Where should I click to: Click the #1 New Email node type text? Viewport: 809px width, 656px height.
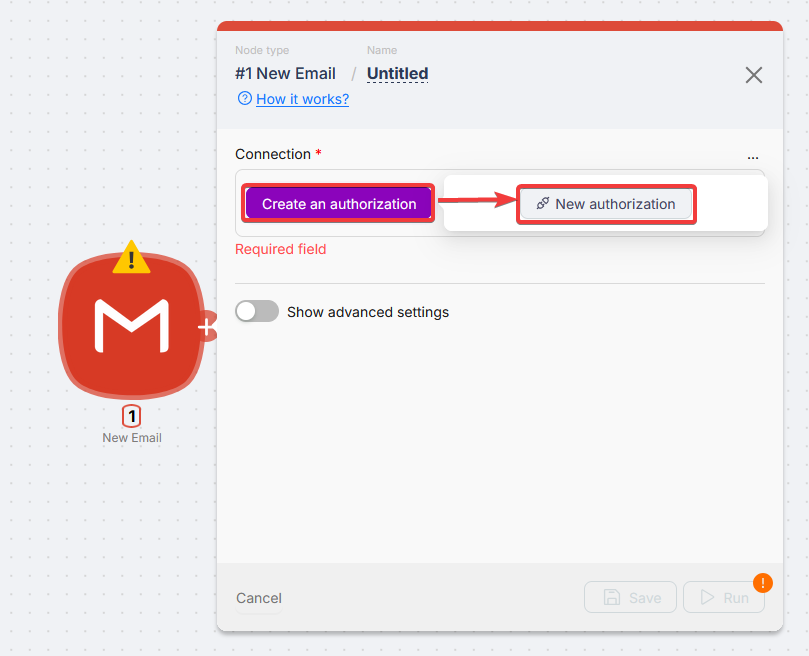tap(285, 74)
